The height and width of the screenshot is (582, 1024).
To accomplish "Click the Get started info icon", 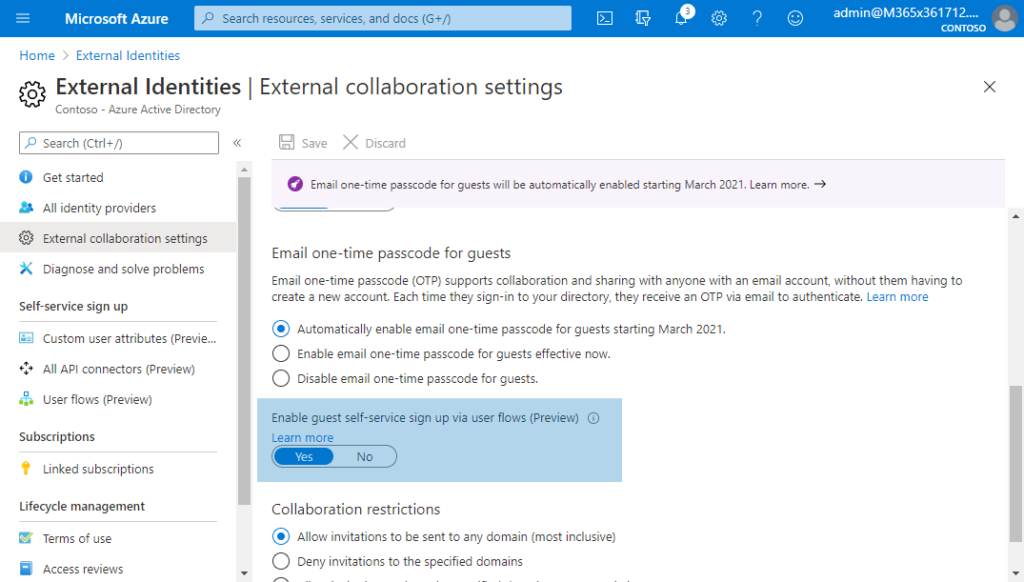I will click(x=26, y=177).
